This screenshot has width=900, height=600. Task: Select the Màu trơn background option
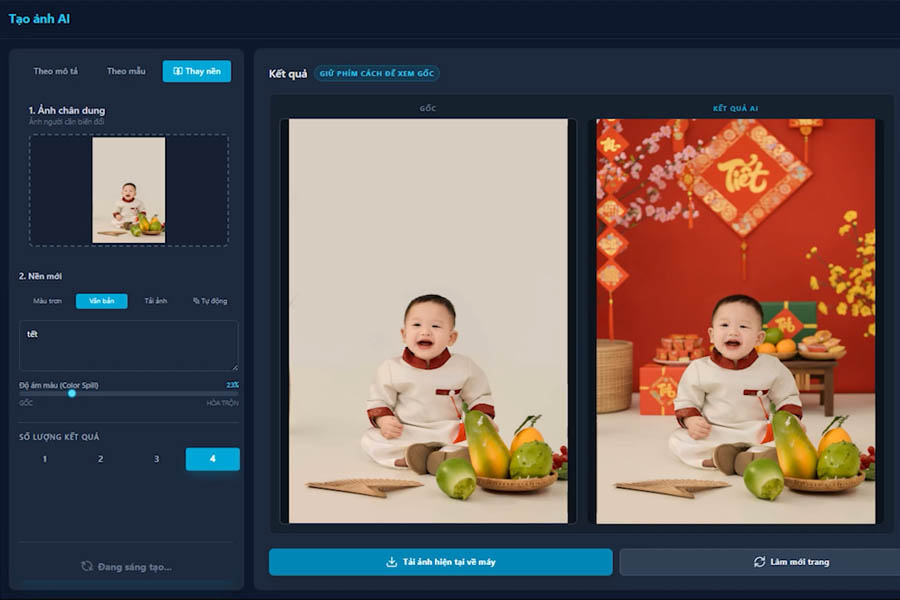[47, 301]
